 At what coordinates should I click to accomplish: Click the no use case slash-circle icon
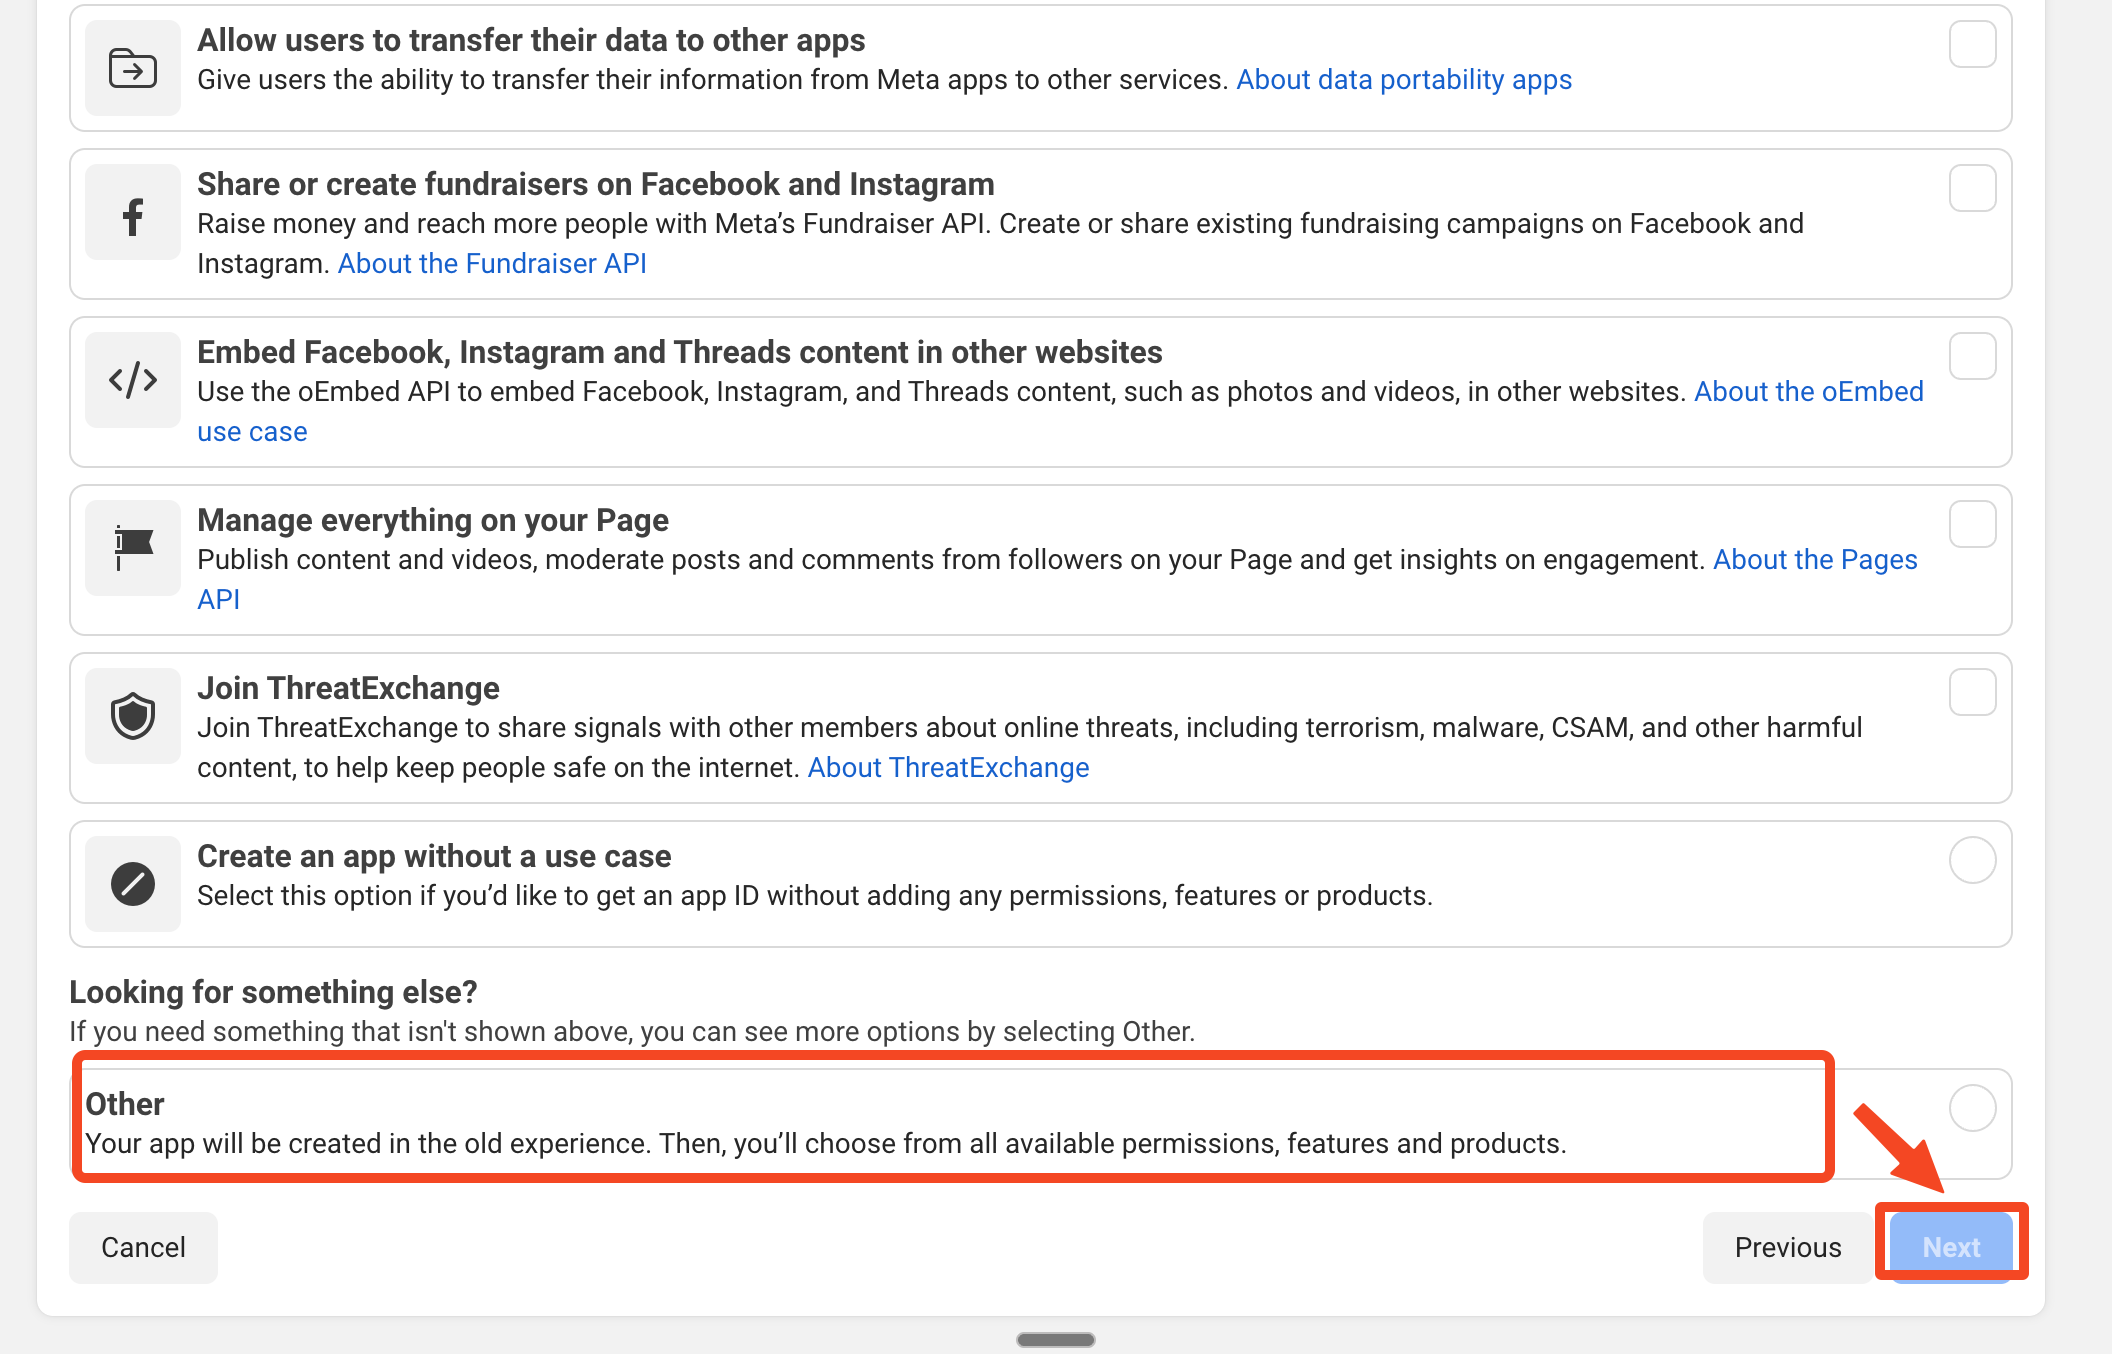tap(132, 884)
